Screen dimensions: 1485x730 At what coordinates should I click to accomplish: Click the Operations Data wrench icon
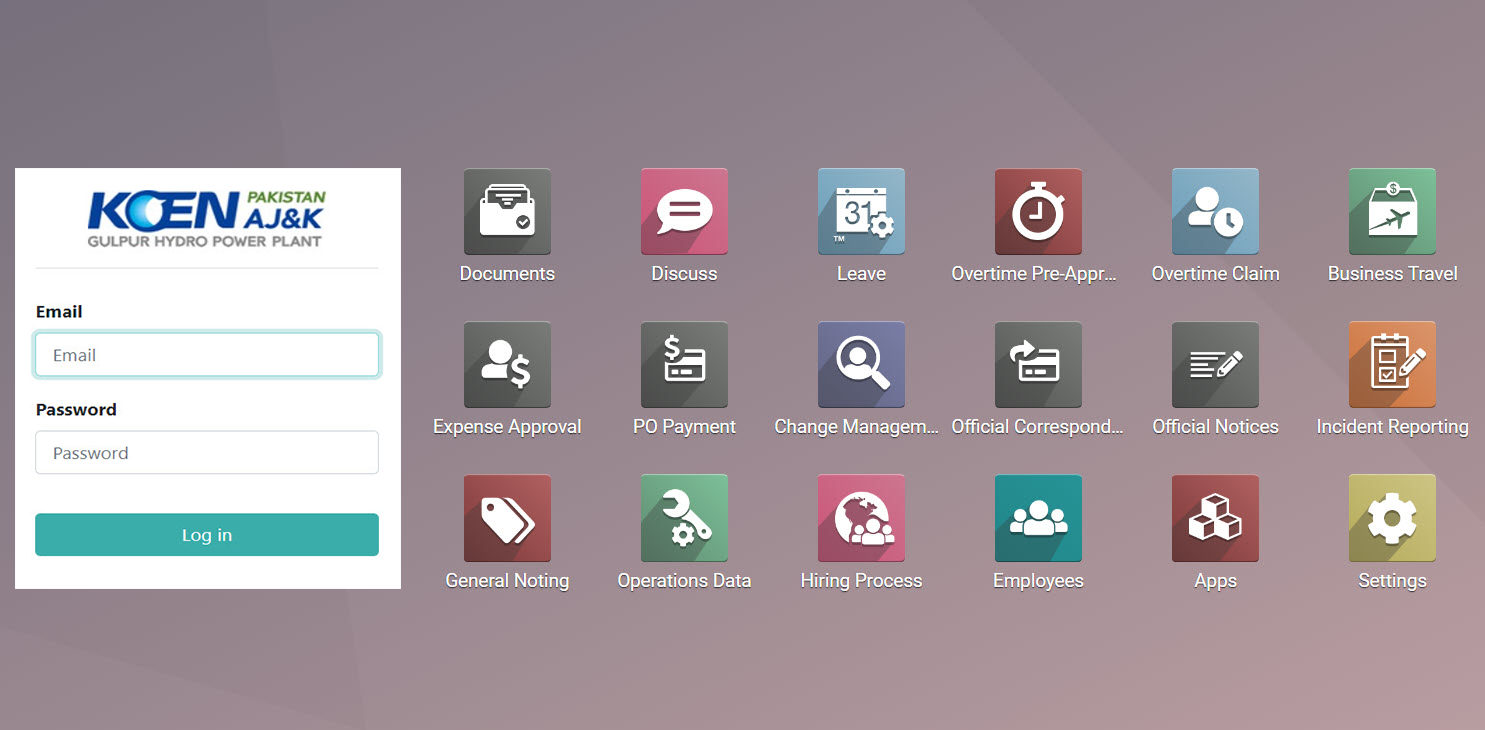click(x=684, y=518)
